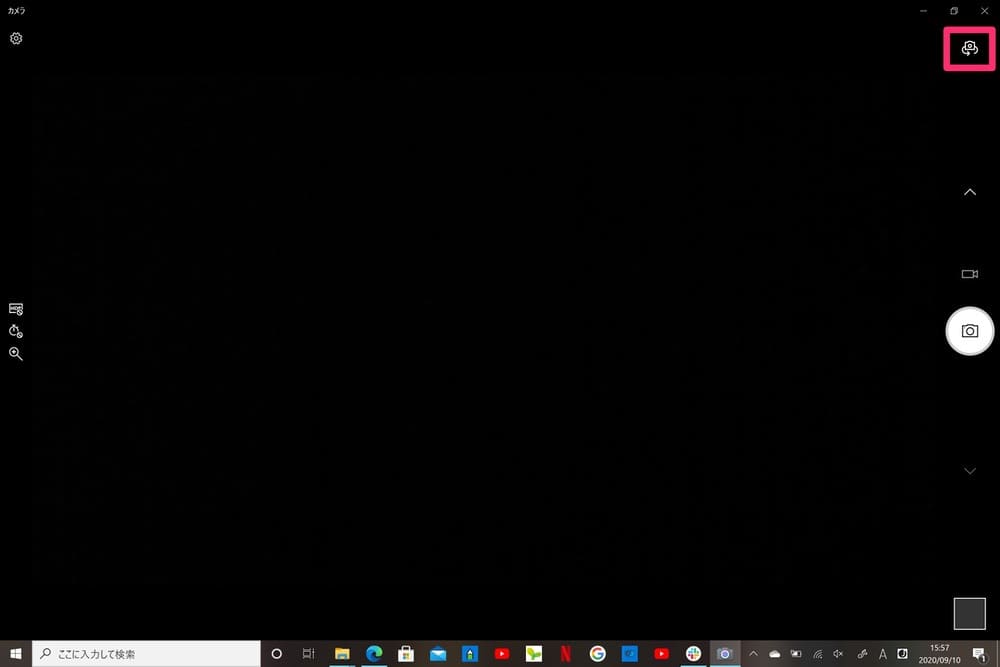Launch File Explorer from taskbar
This screenshot has height=667, width=1000.
coord(342,654)
